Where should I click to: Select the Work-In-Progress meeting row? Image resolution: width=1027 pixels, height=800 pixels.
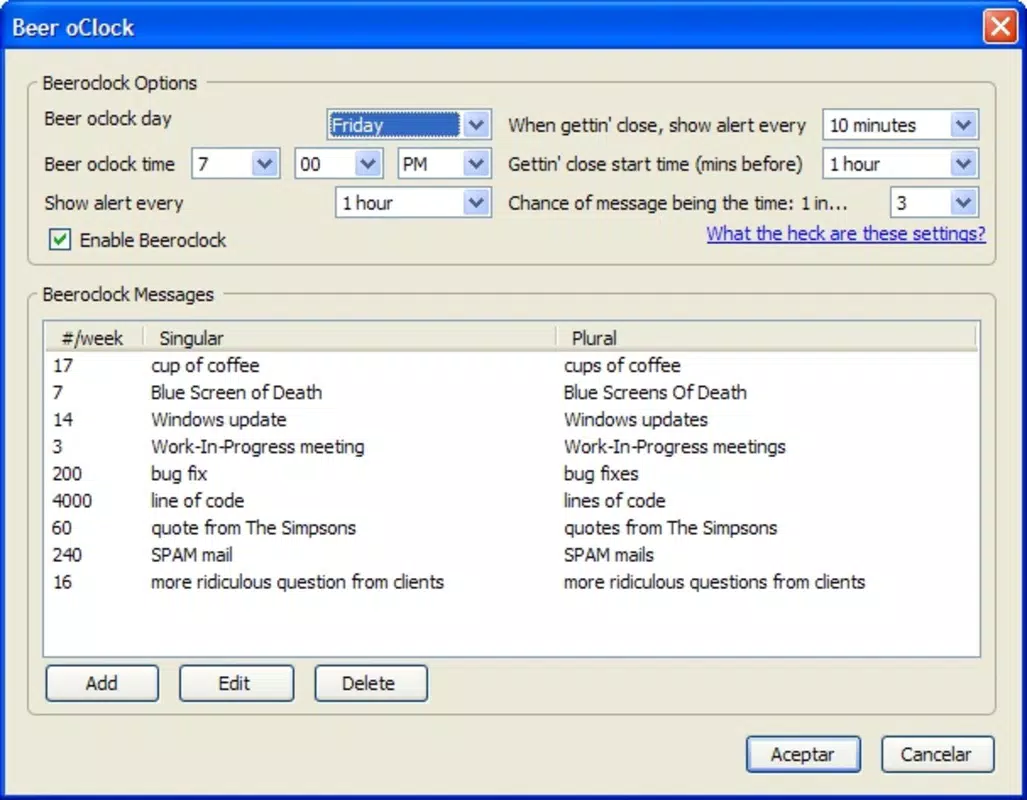point(512,447)
